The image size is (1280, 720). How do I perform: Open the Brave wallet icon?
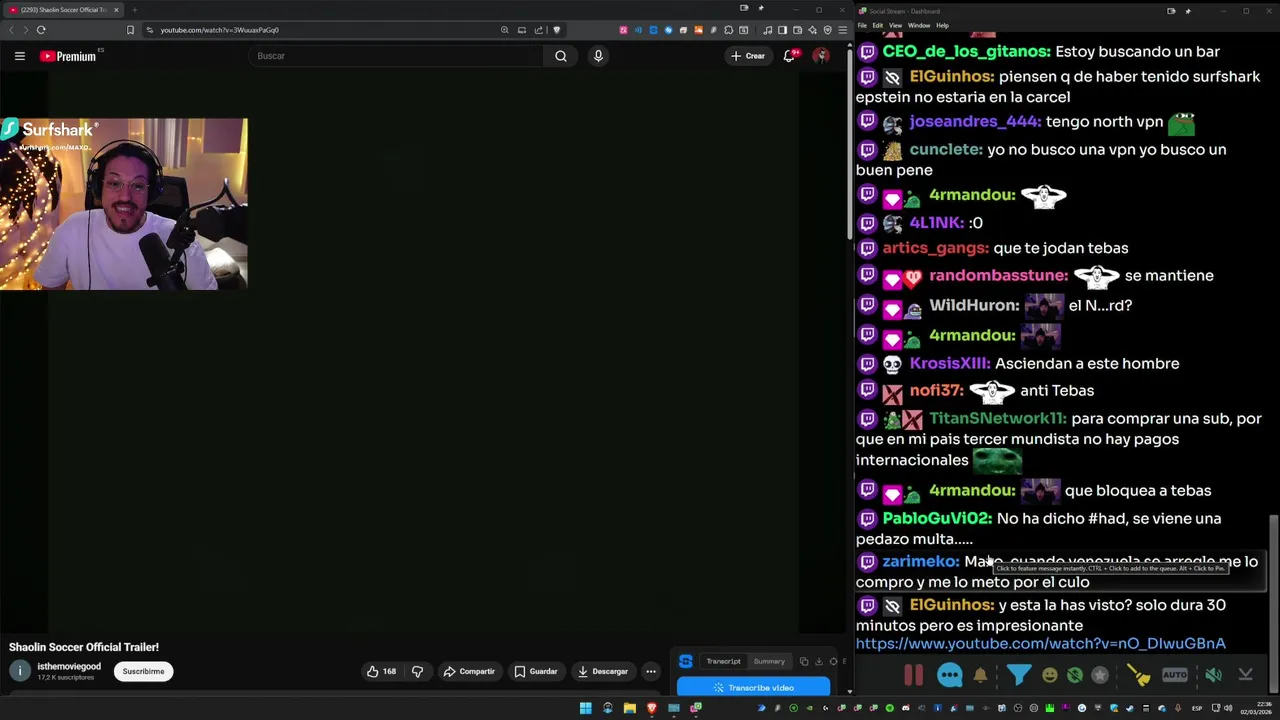coord(798,30)
